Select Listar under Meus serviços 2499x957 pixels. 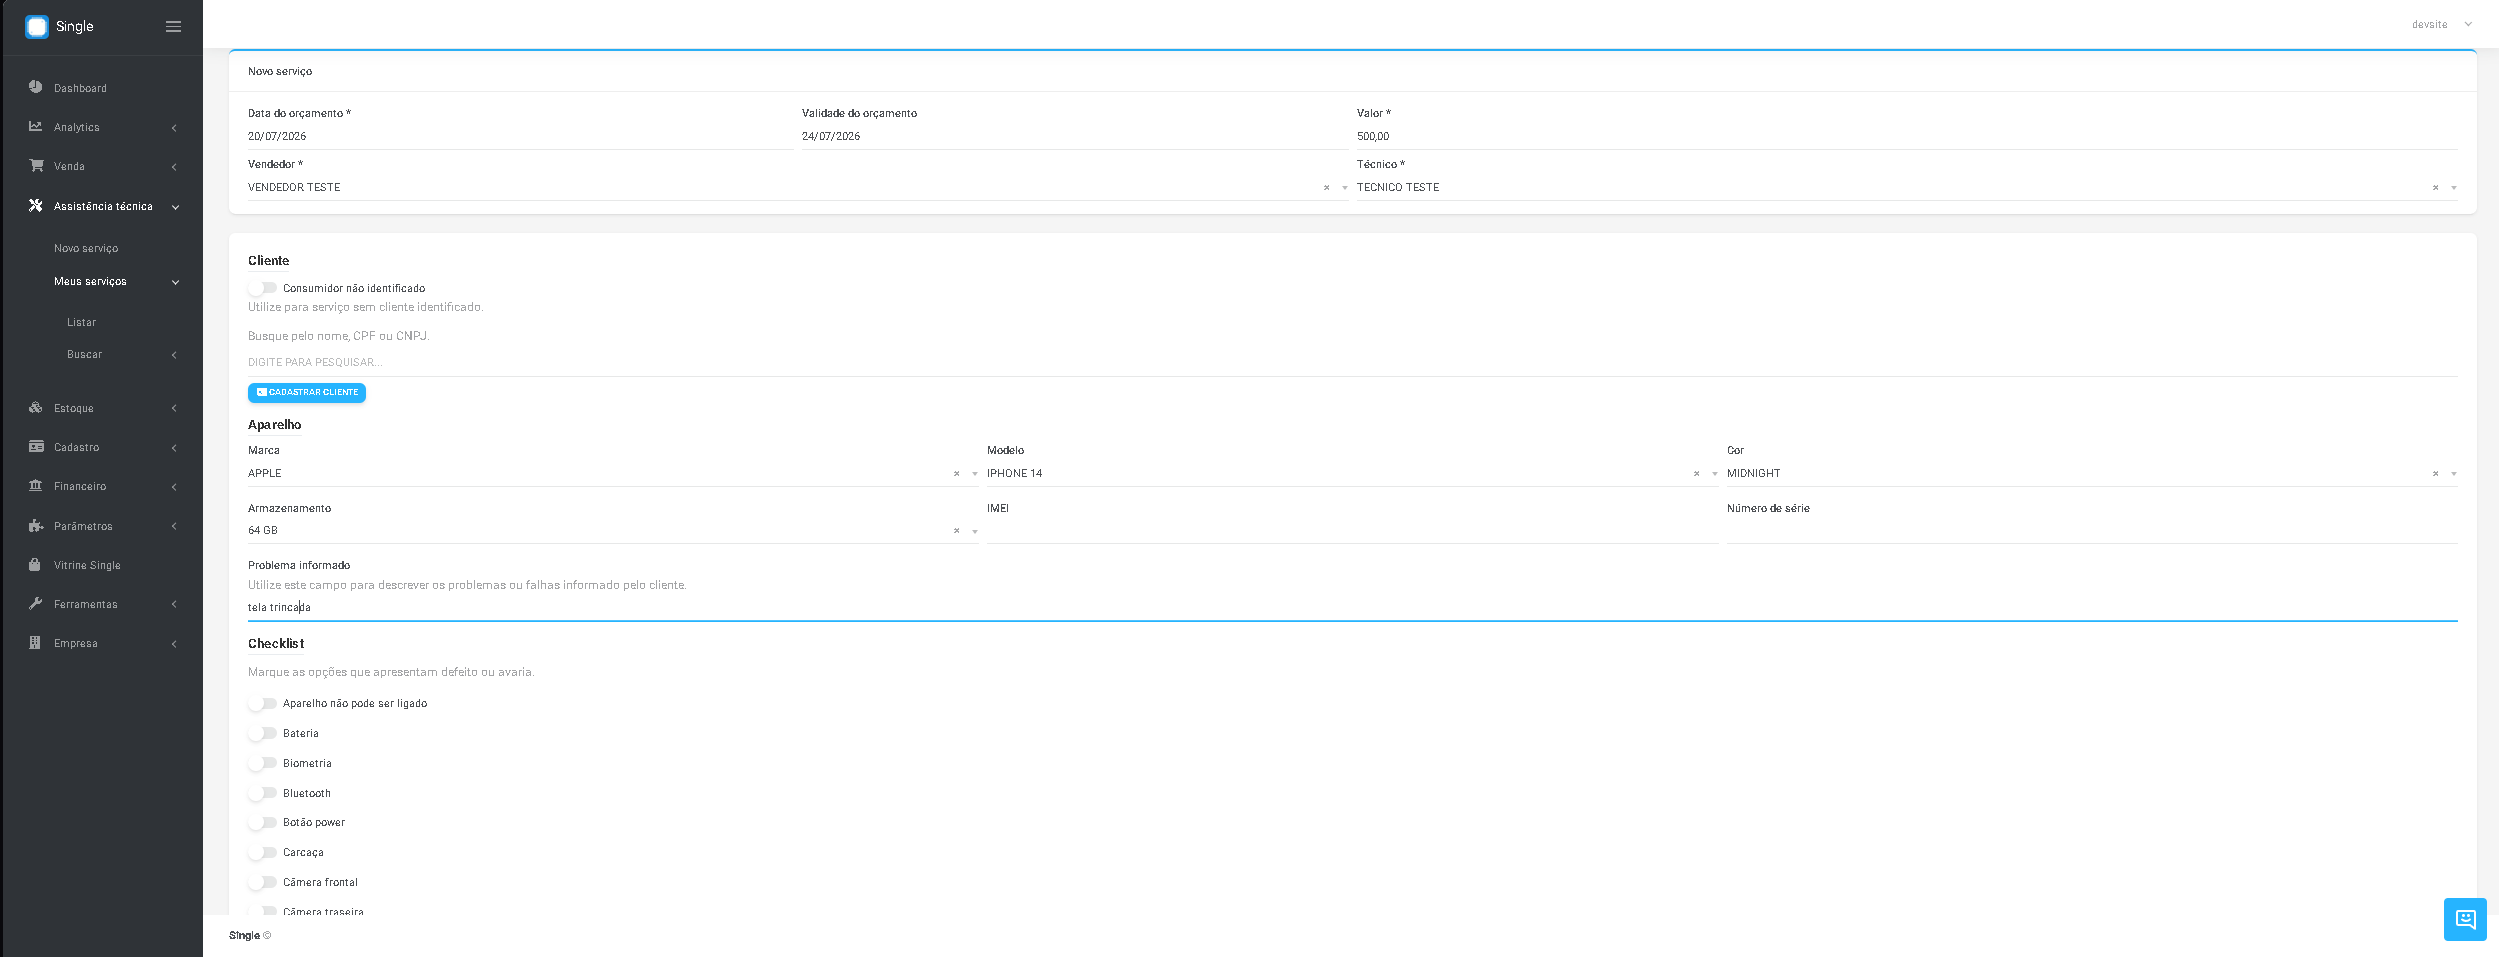(x=82, y=322)
